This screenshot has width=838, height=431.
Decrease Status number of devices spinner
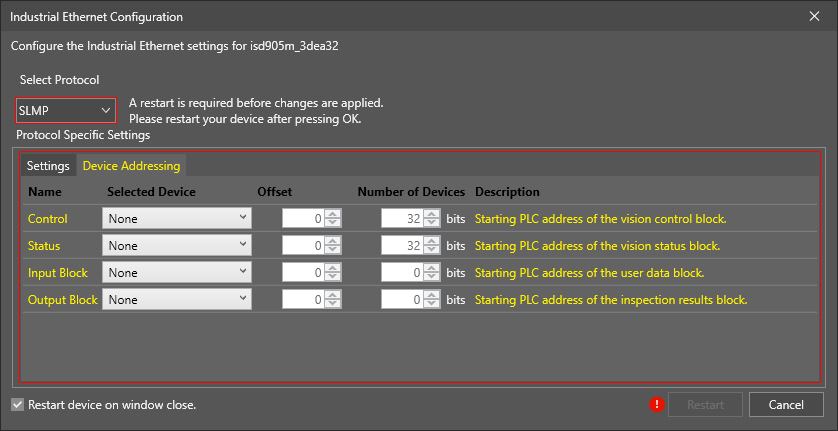click(432, 249)
